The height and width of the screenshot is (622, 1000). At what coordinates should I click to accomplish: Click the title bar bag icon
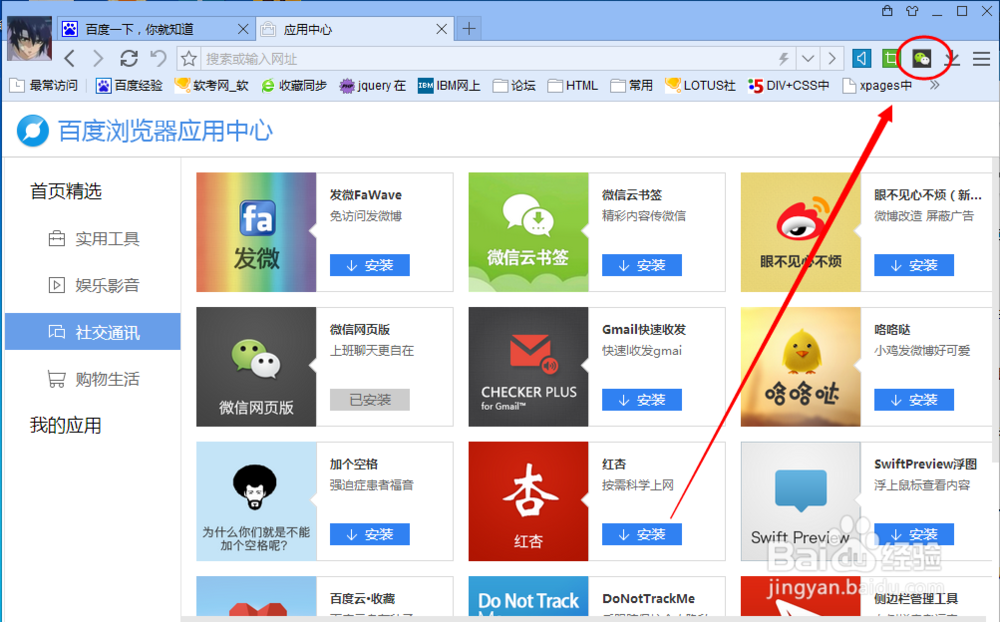pyautogui.click(x=887, y=10)
